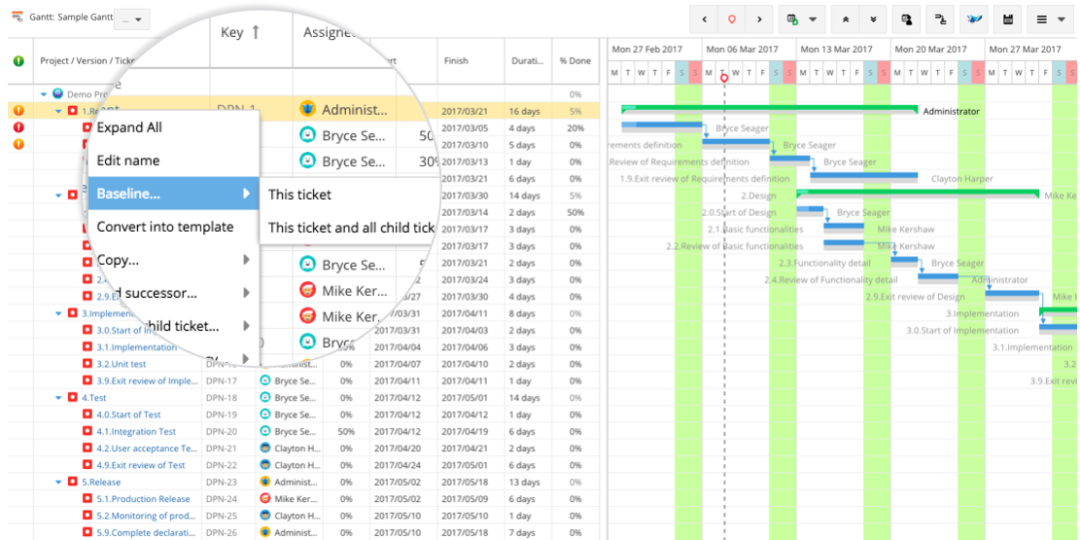This screenshot has height=540, width=1080.
Task: Click the critical path dependency icon
Action: pyautogui.click(x=940, y=19)
